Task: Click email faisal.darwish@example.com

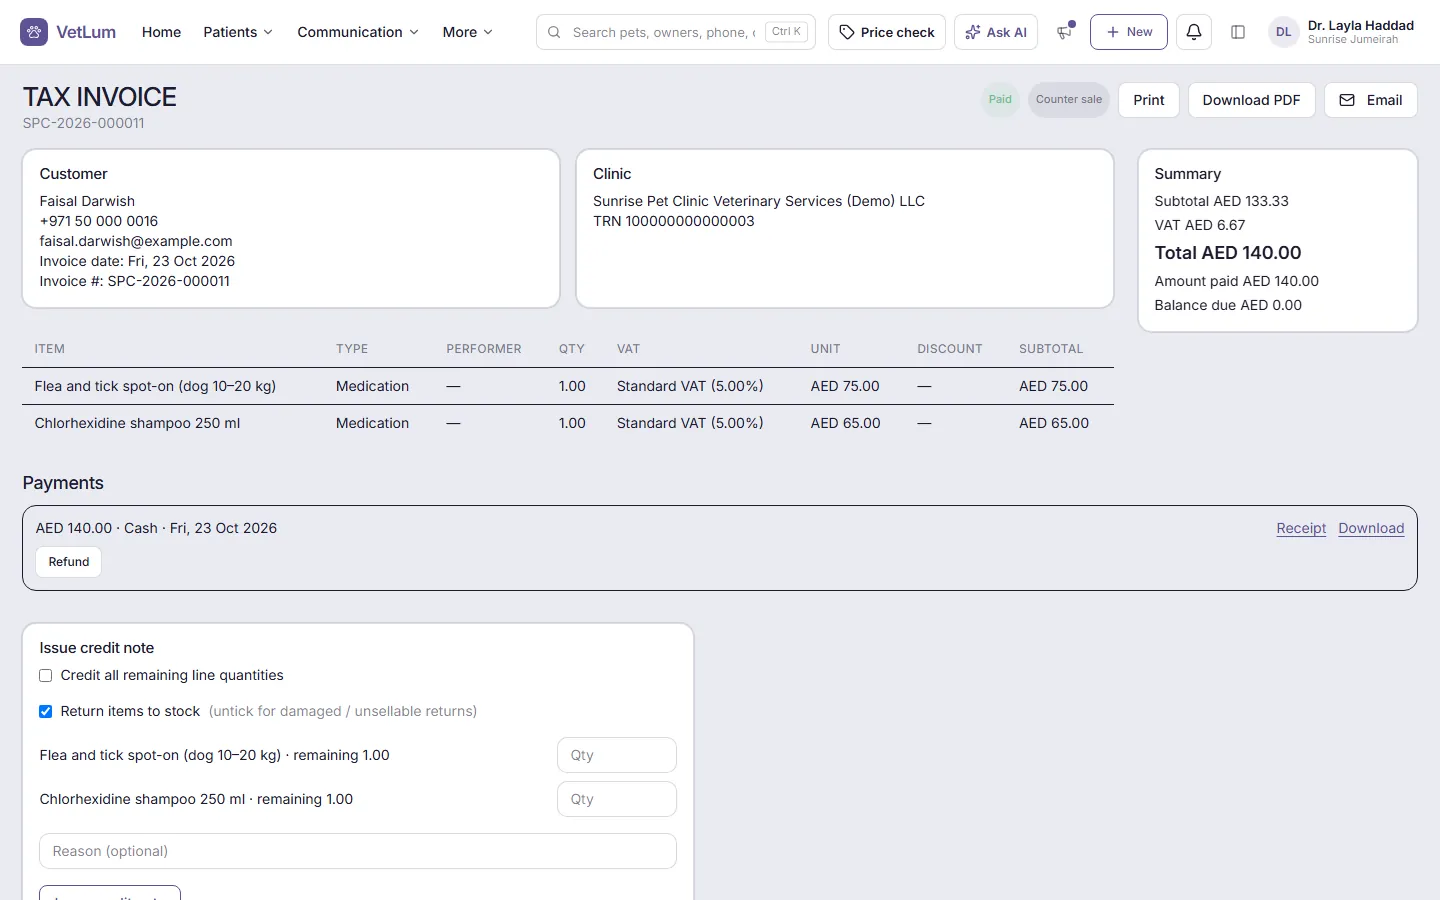Action: [x=136, y=241]
